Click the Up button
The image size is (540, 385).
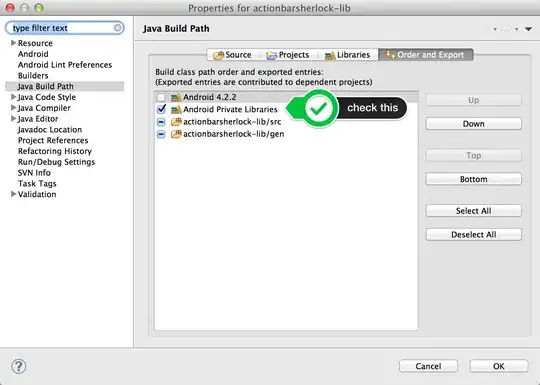[474, 100]
